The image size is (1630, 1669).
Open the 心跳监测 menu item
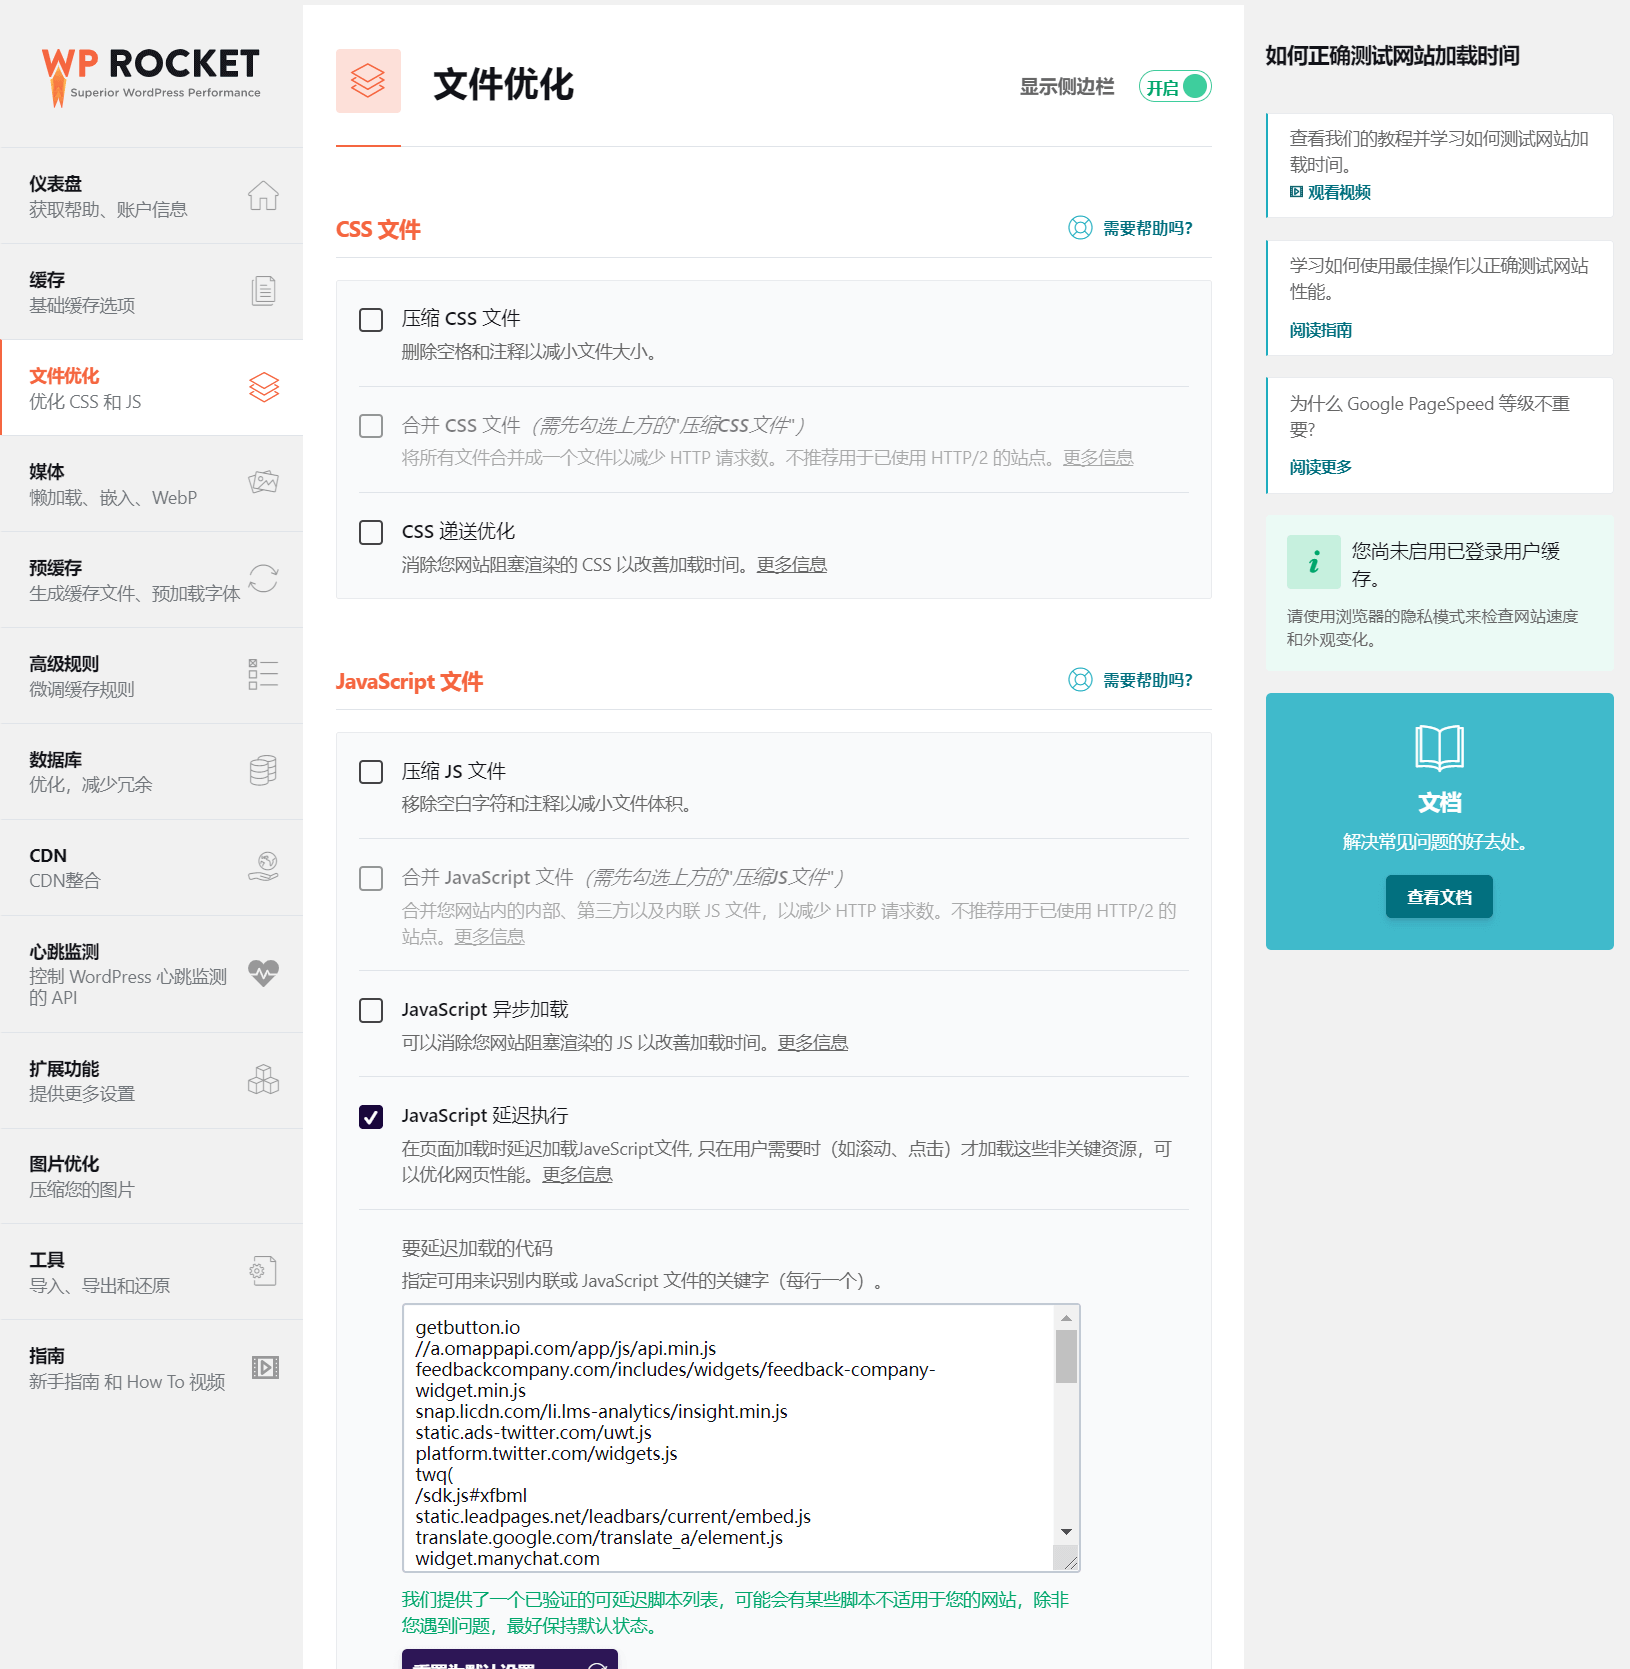click(x=151, y=974)
